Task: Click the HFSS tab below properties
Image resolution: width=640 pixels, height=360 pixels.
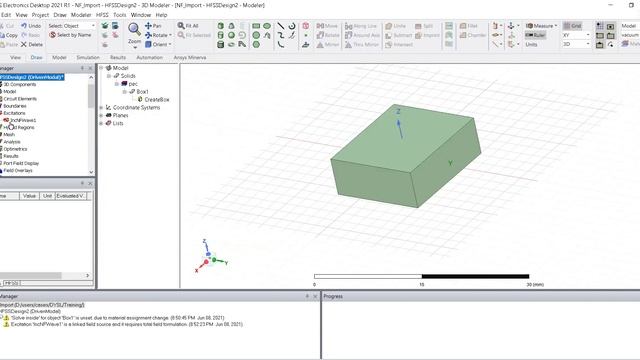Action: tap(11, 283)
